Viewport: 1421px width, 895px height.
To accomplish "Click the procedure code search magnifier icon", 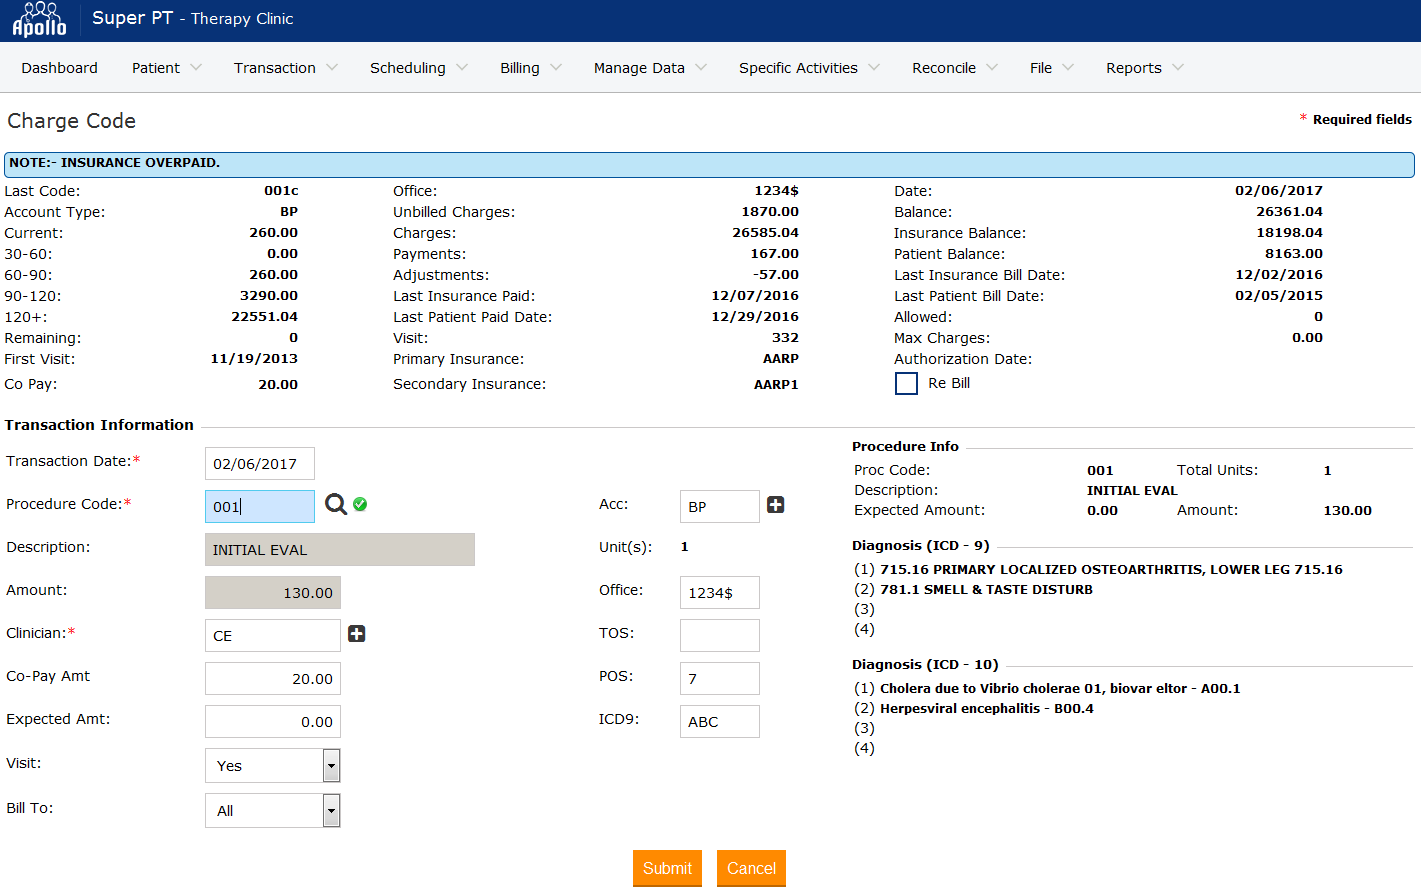I will pos(336,505).
